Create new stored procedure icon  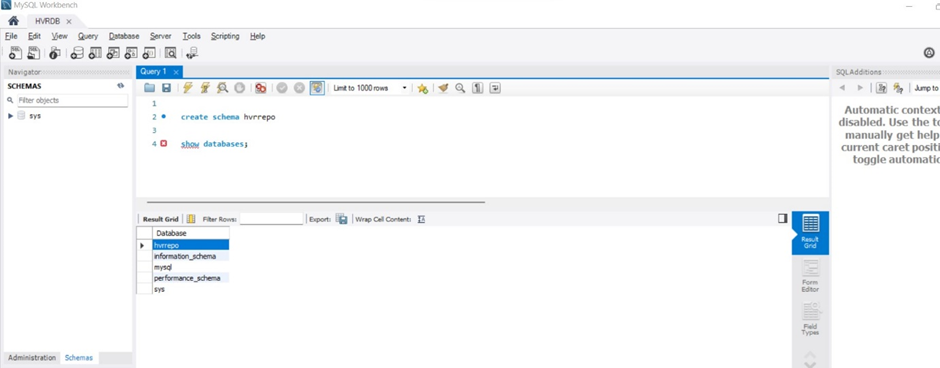[131, 53]
